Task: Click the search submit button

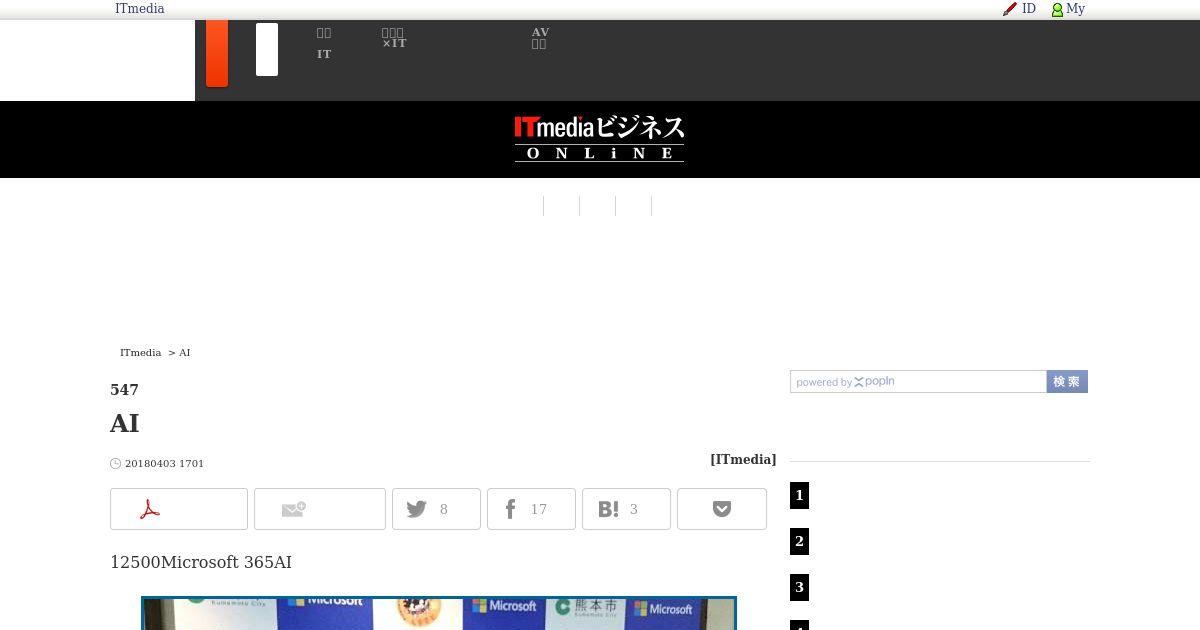Action: click(x=1067, y=382)
